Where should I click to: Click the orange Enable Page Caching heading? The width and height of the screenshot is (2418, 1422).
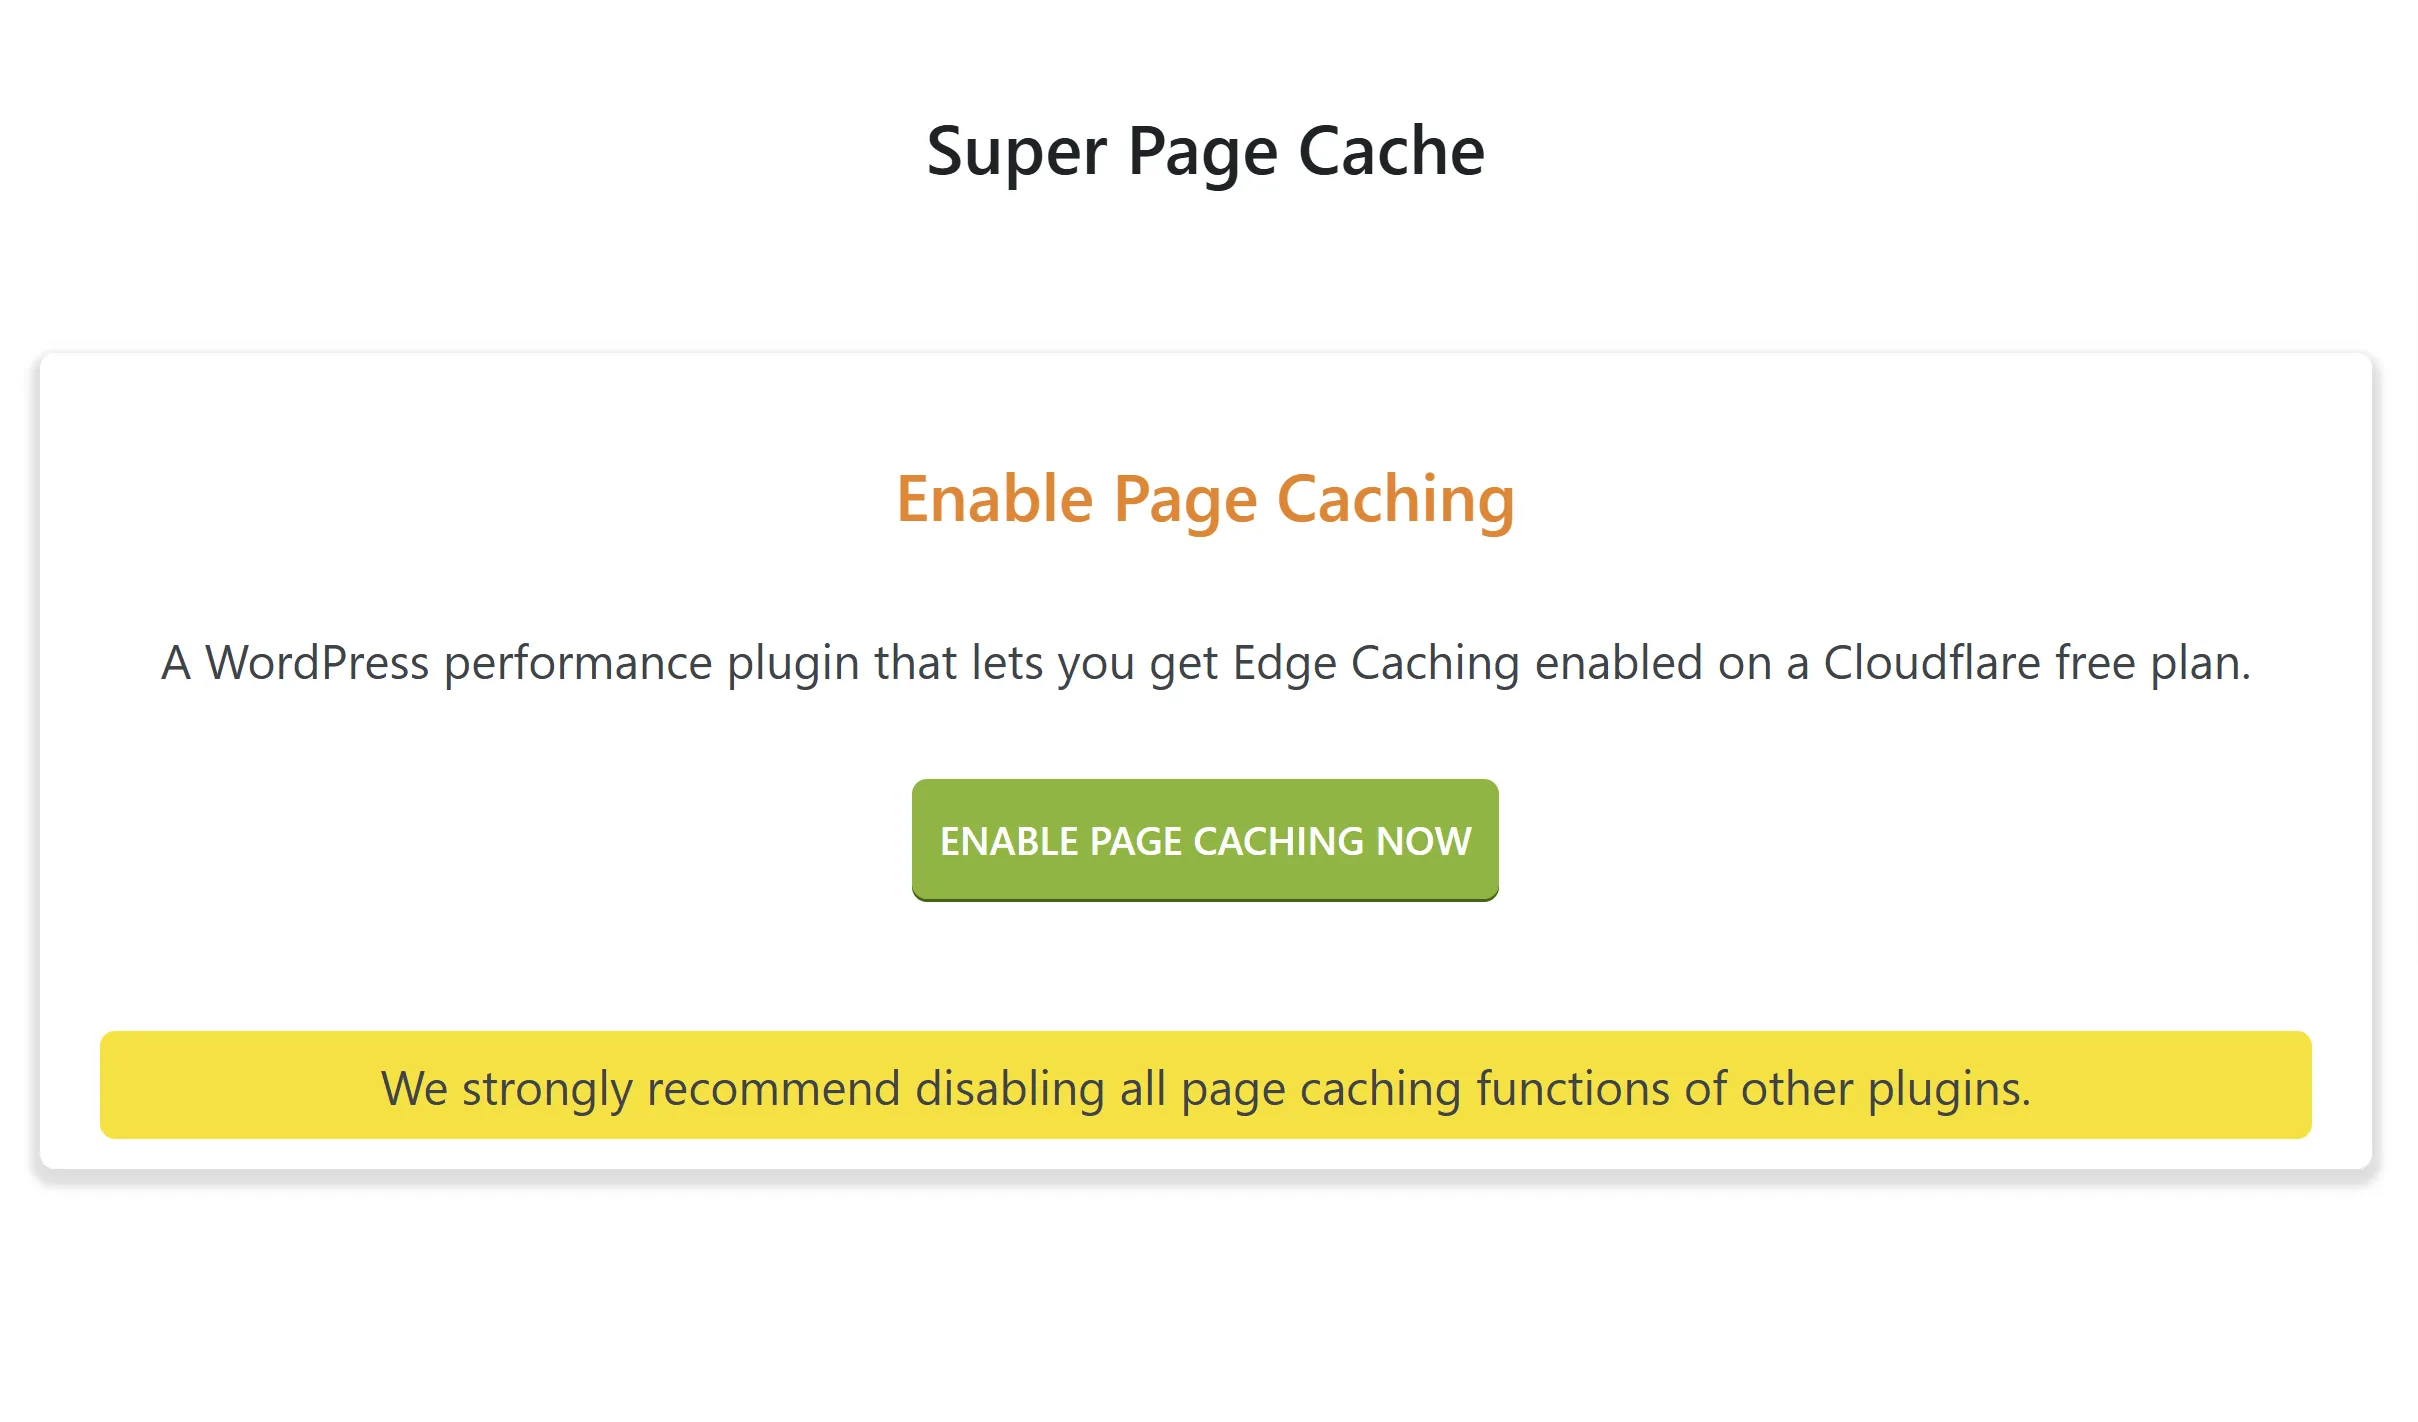point(1205,500)
